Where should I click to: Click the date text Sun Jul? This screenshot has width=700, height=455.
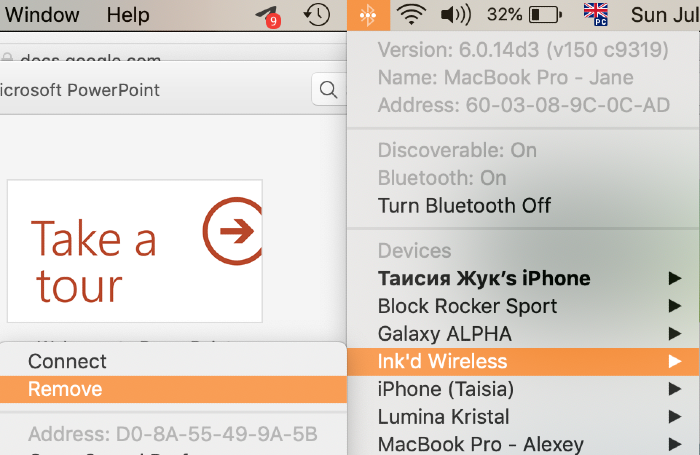665,15
